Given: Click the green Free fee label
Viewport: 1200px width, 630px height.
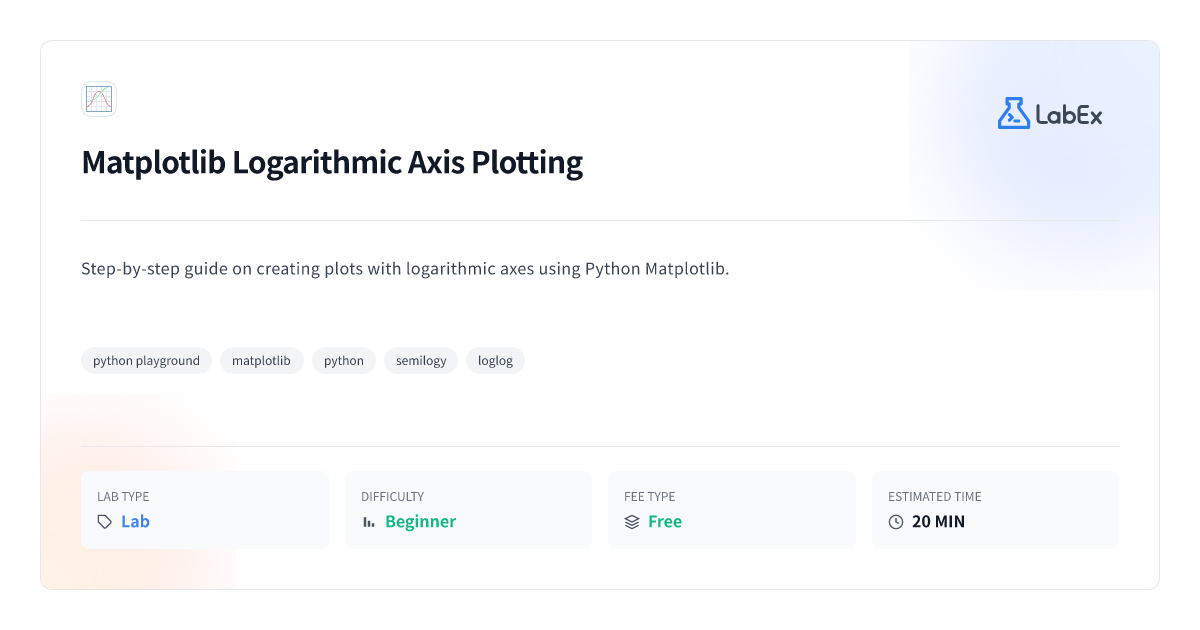Looking at the screenshot, I should pos(665,522).
